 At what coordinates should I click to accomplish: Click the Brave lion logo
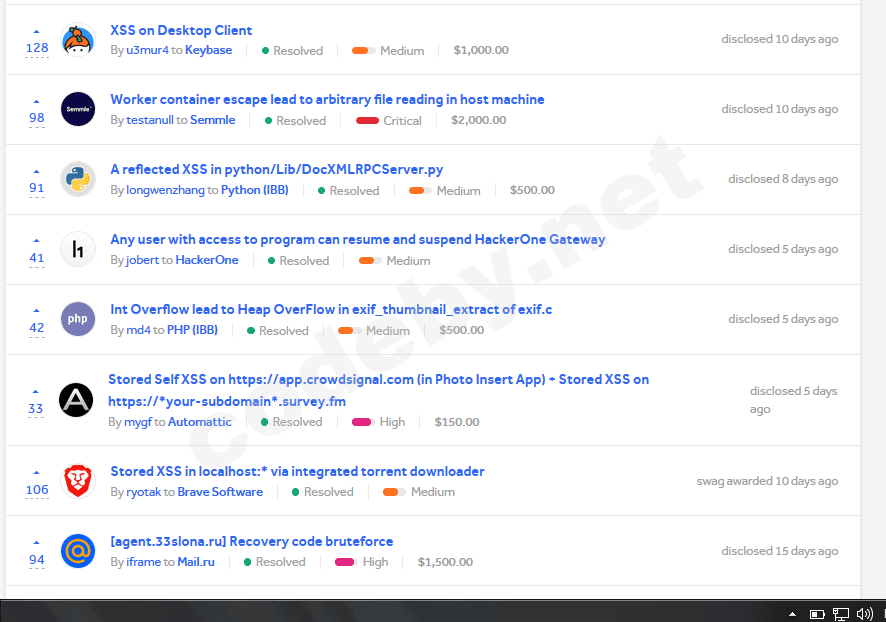(78, 481)
